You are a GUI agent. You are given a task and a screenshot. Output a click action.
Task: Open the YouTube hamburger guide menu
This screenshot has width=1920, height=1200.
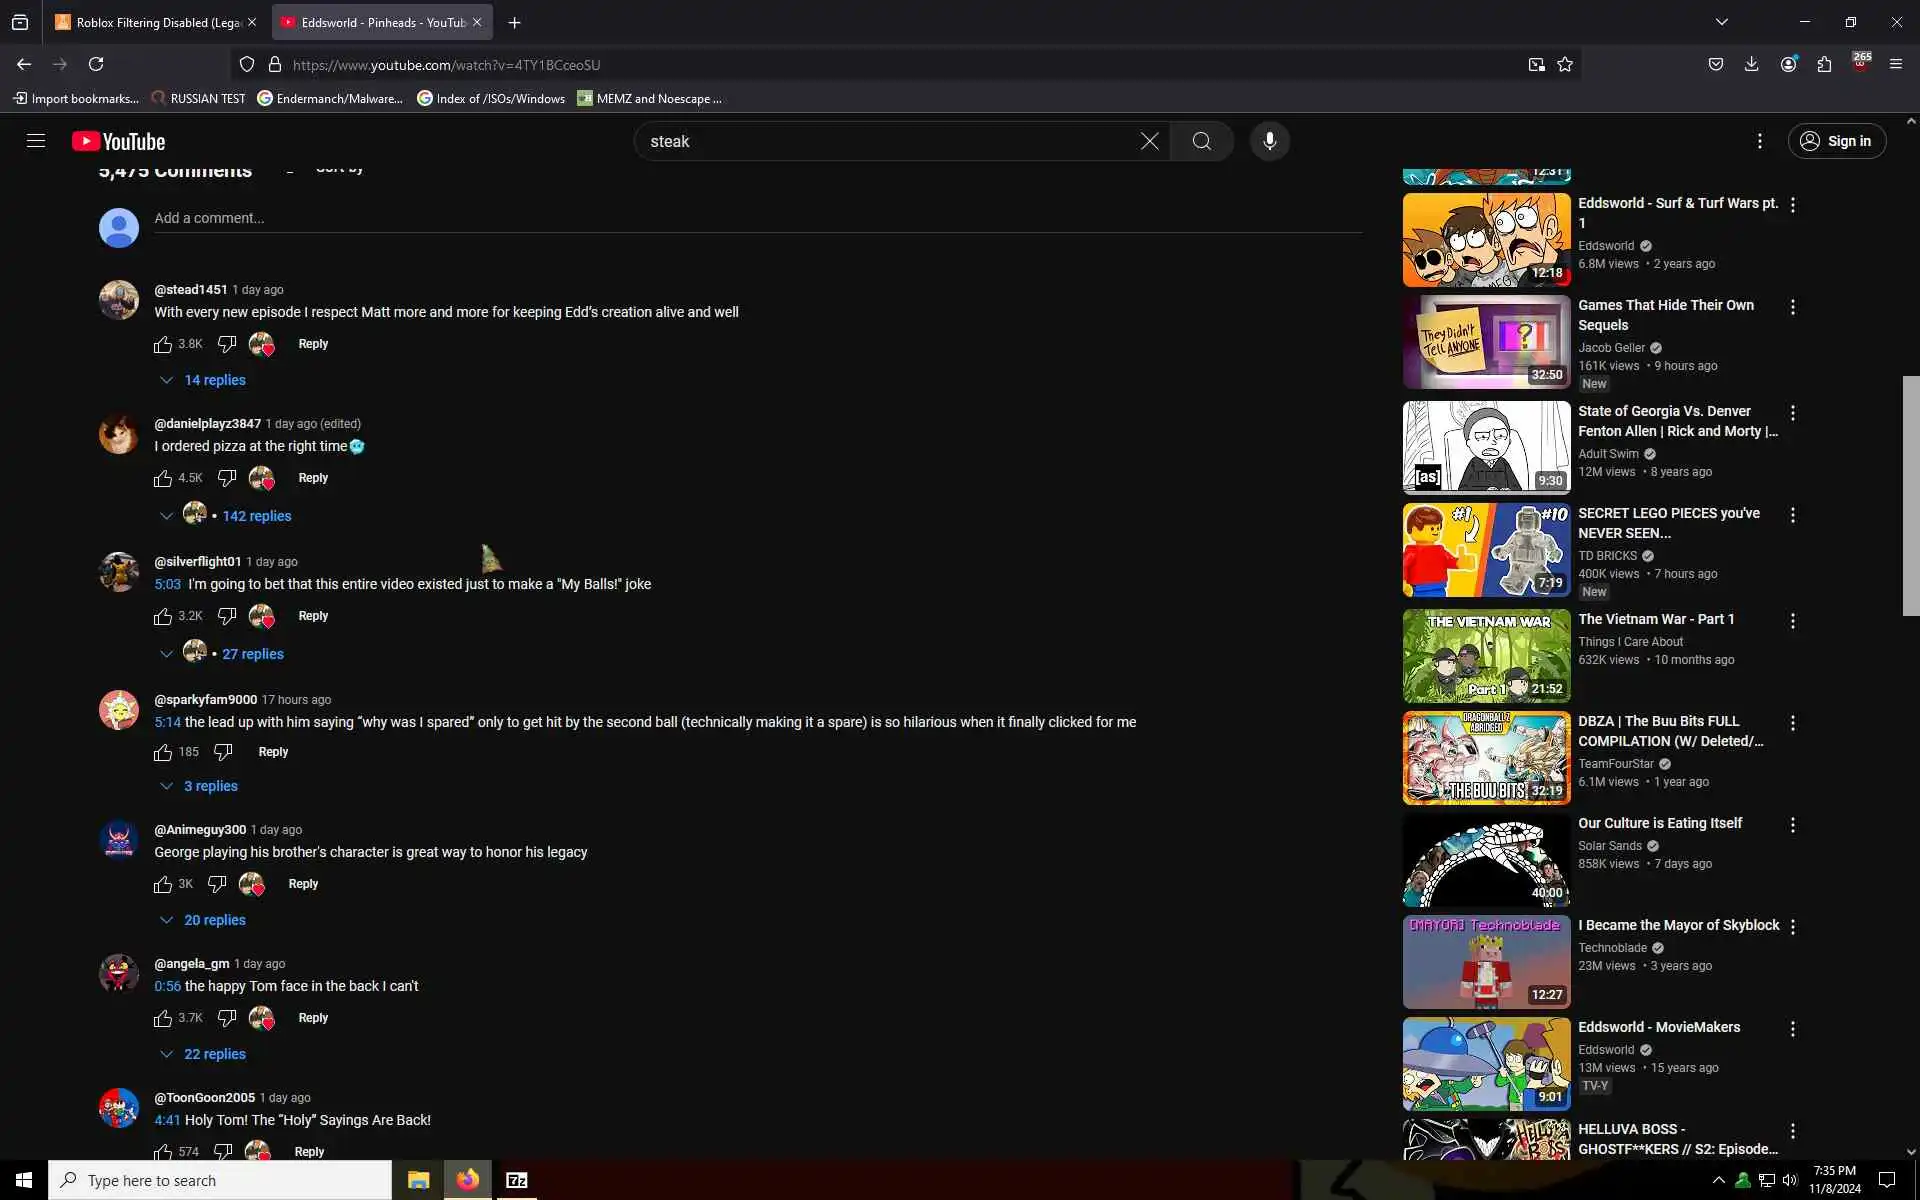(x=36, y=141)
